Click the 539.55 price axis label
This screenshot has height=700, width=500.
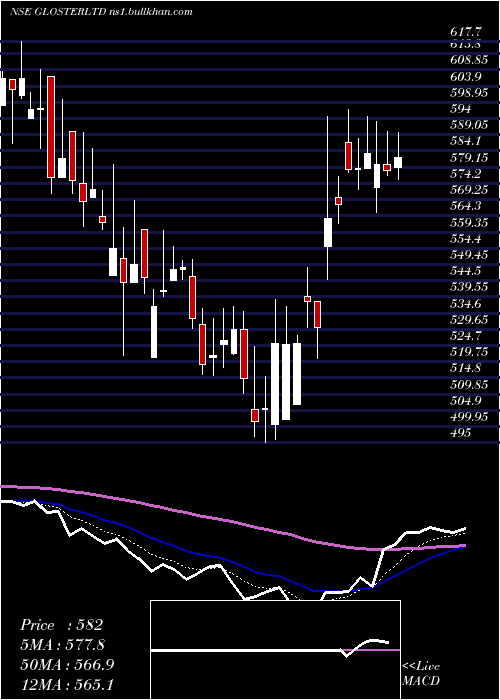468,287
